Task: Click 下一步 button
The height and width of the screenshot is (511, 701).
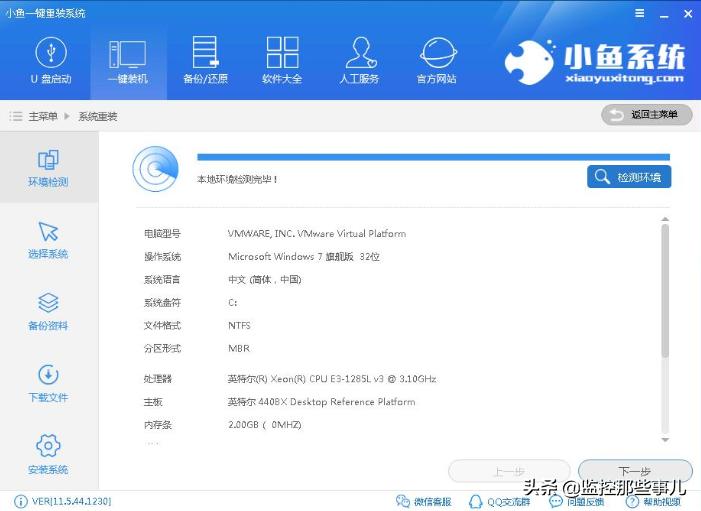Action: (x=635, y=471)
